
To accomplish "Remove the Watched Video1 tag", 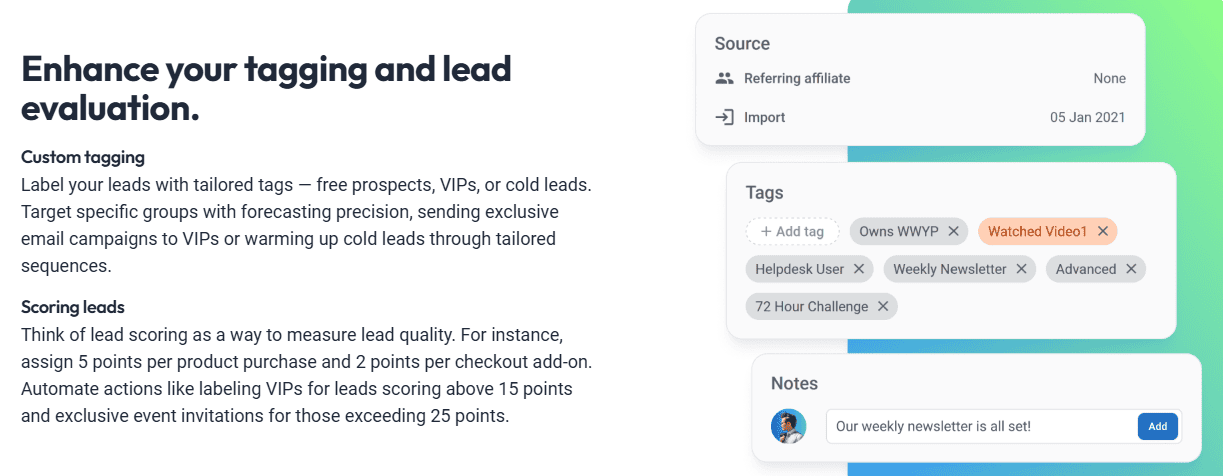I will pos(1102,232).
